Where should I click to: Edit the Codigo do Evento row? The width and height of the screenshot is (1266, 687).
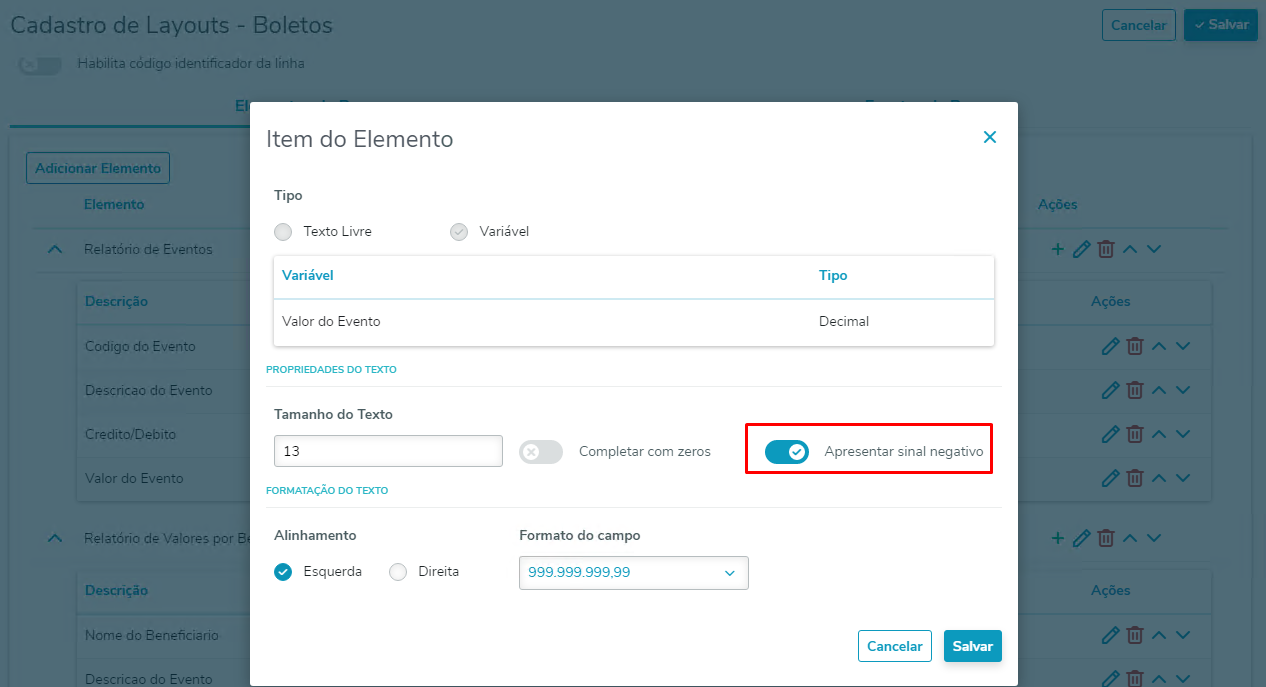(1110, 346)
